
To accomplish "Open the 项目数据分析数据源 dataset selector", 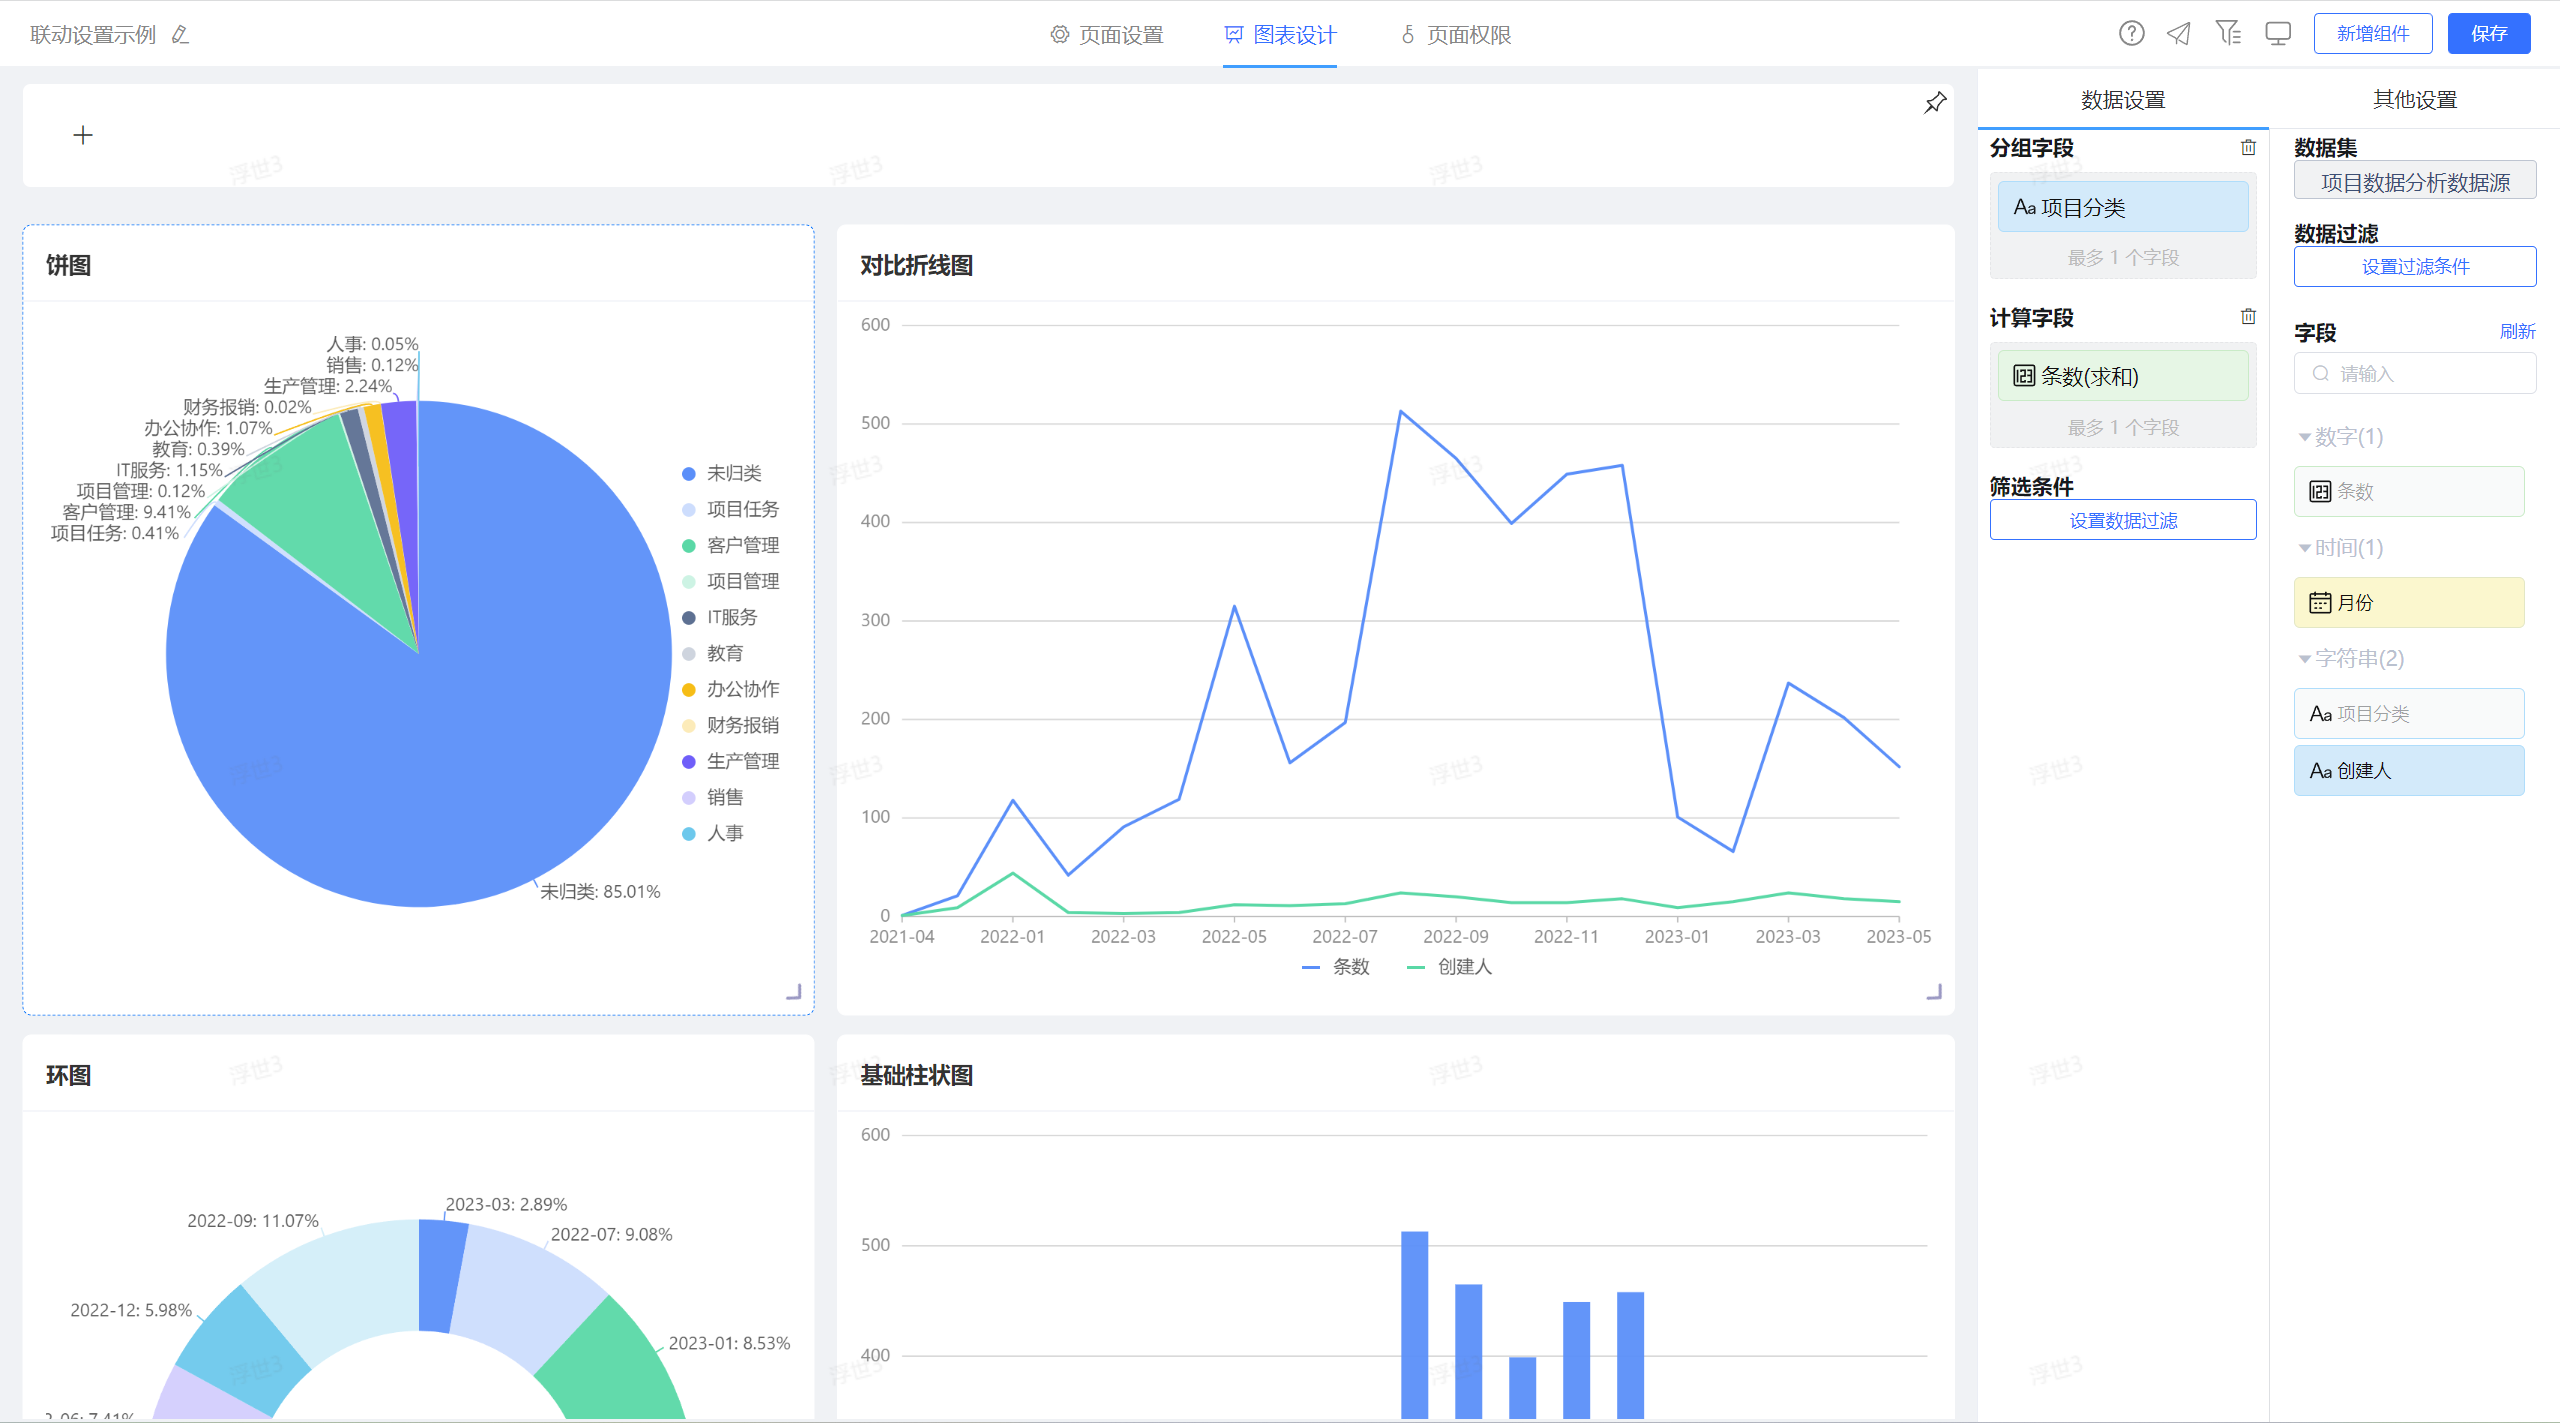I will 2414,182.
